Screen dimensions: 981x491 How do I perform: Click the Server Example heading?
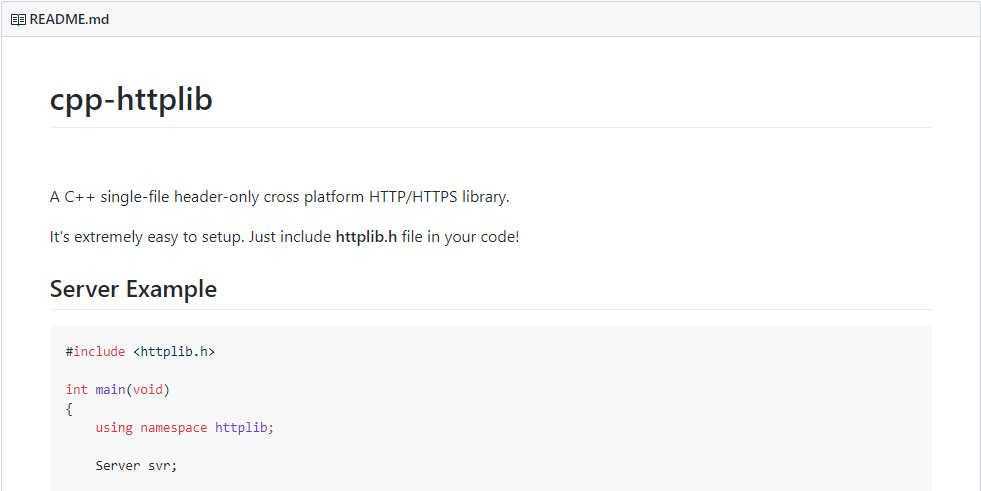coord(133,289)
